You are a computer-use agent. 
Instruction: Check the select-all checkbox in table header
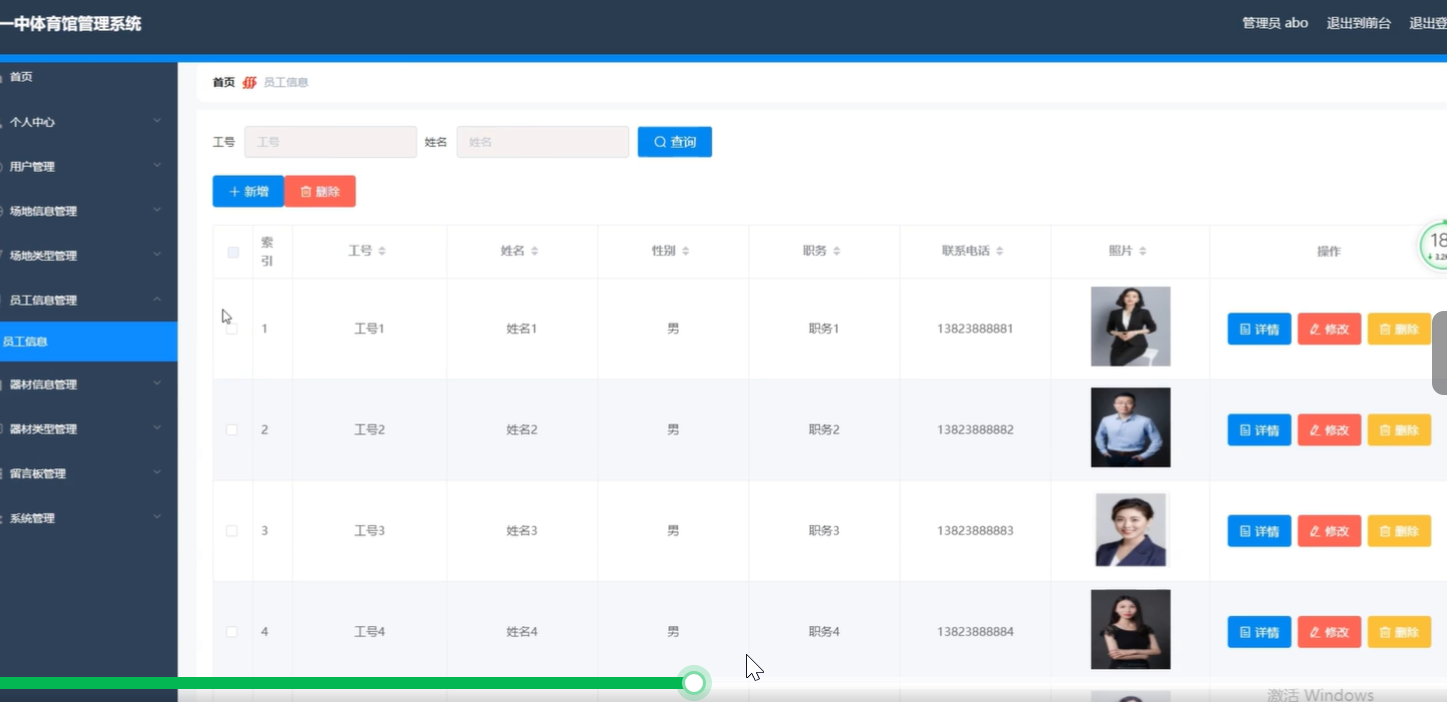231,252
